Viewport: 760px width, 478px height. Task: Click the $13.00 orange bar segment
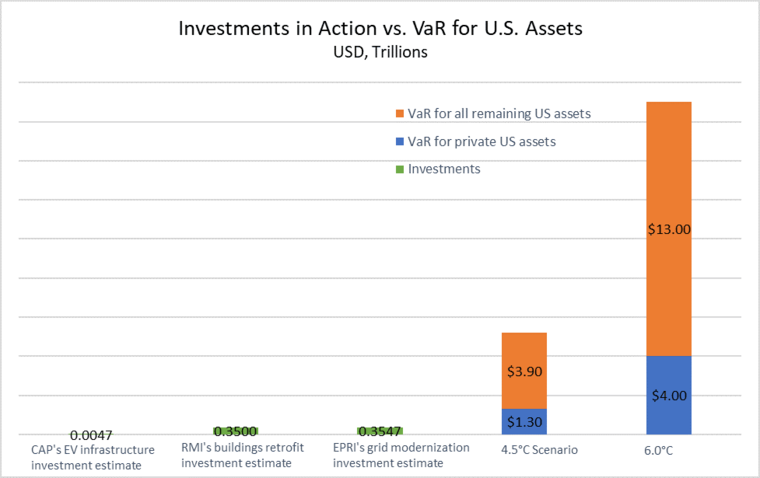(x=669, y=229)
